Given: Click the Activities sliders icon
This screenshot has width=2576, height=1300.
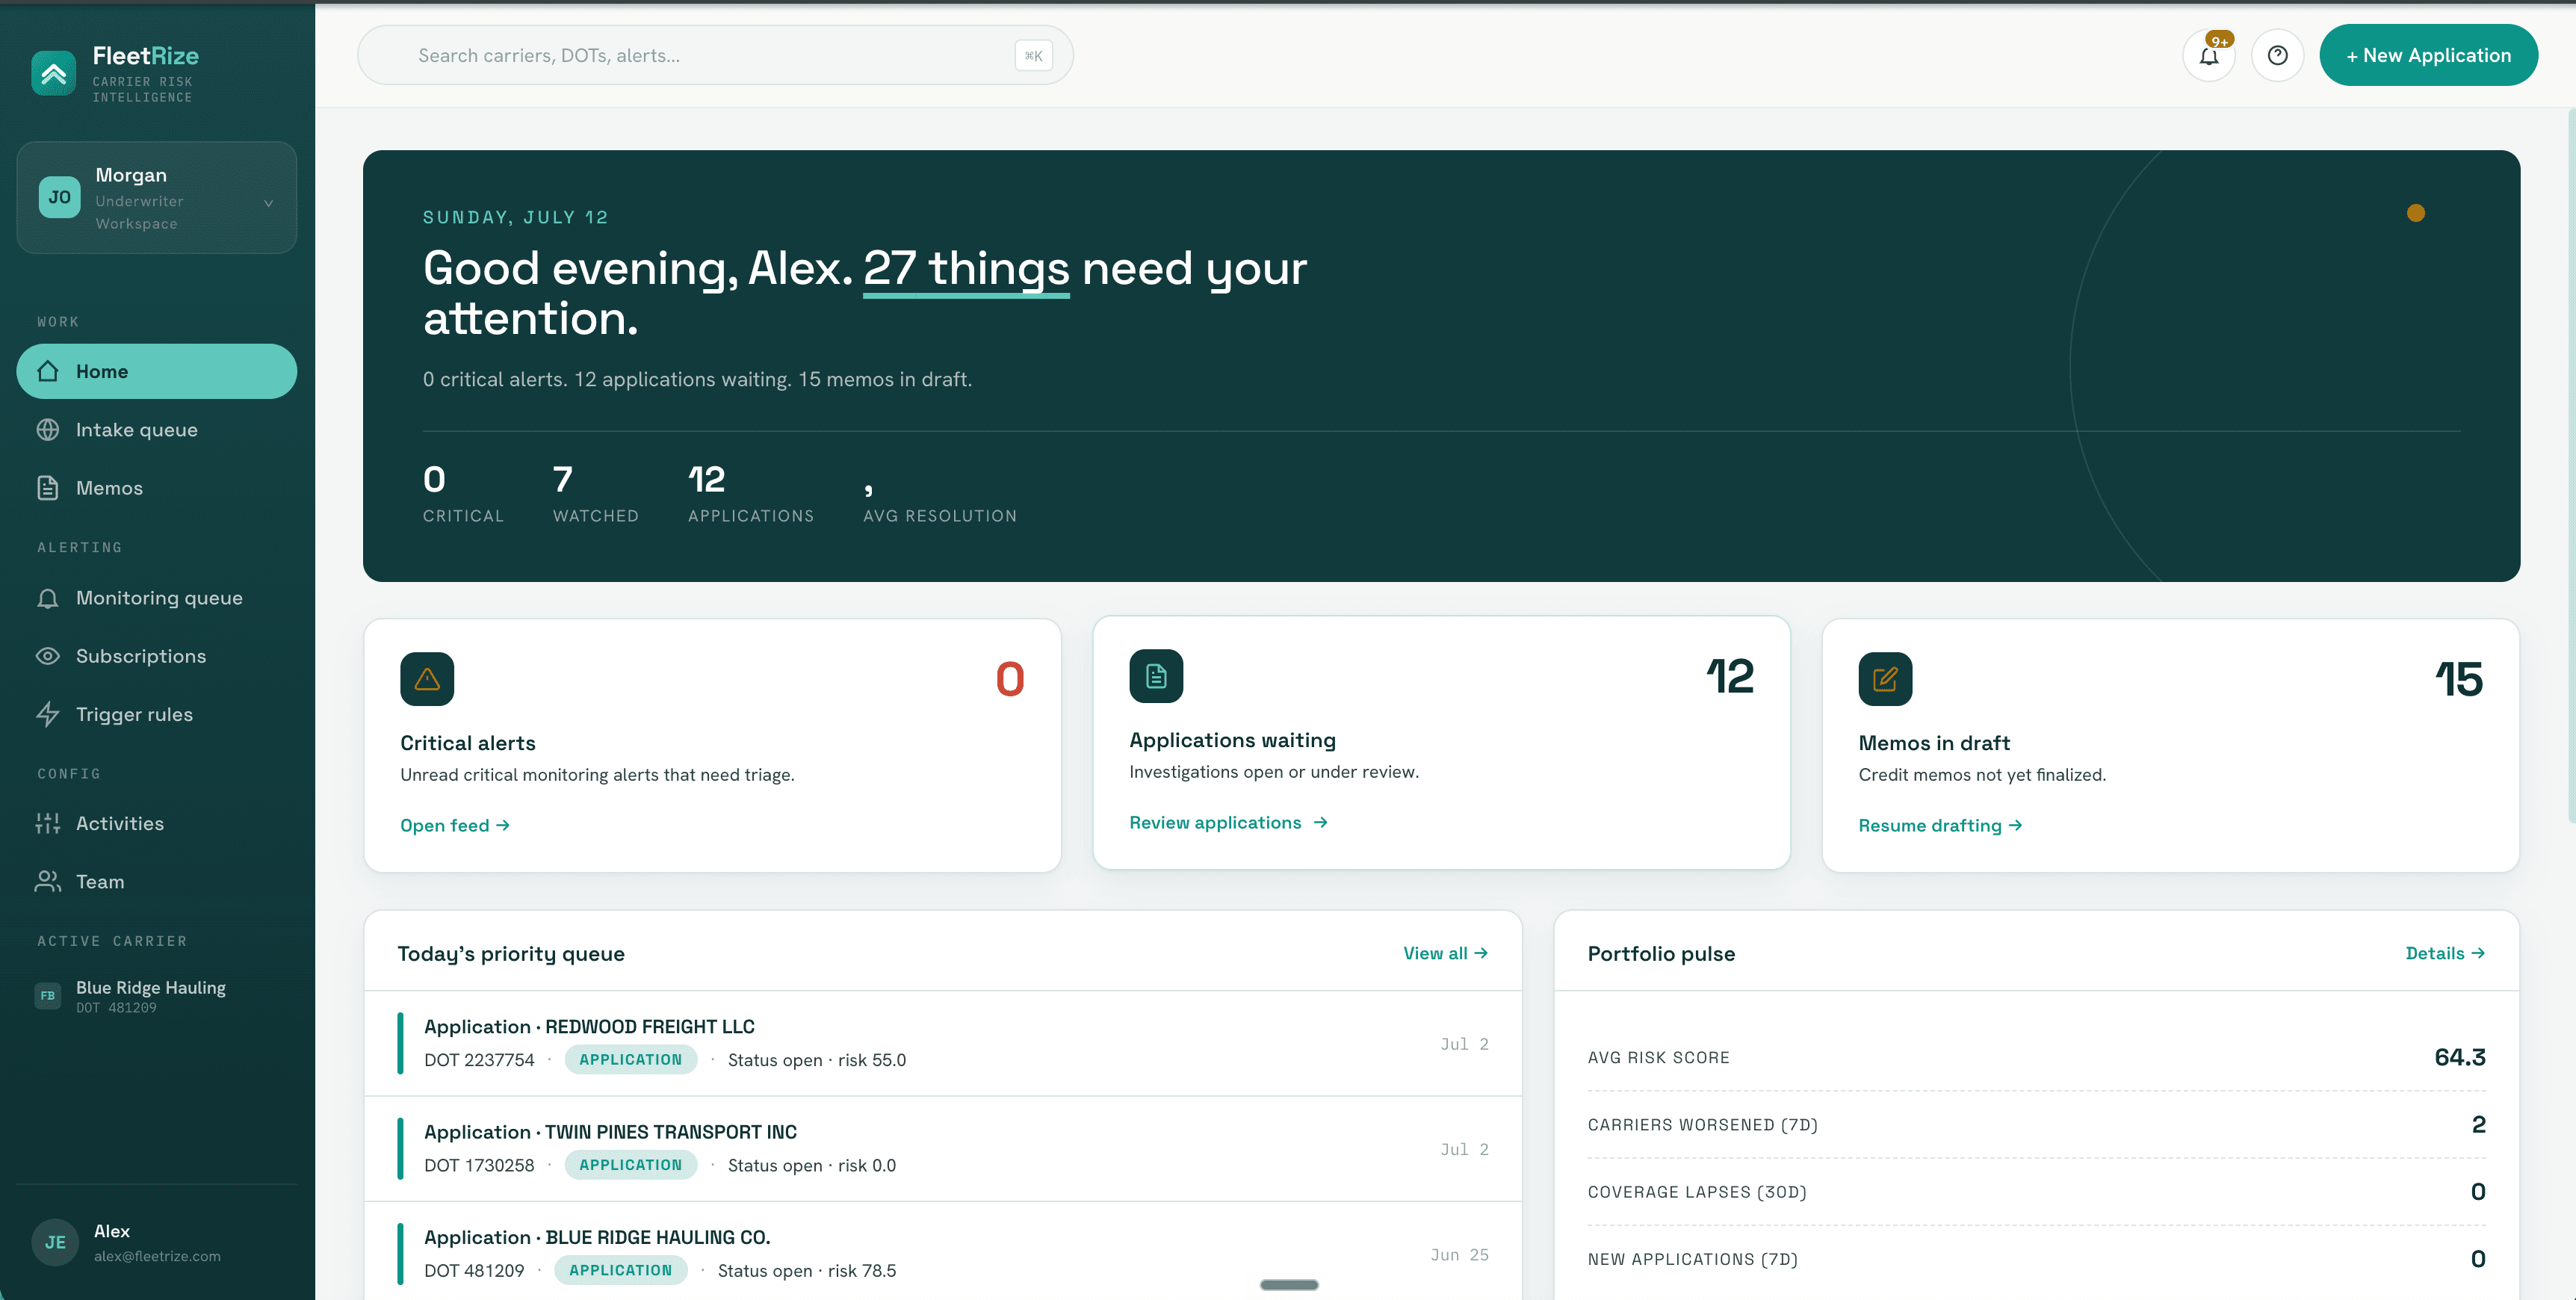Looking at the screenshot, I should pyautogui.click(x=48, y=823).
